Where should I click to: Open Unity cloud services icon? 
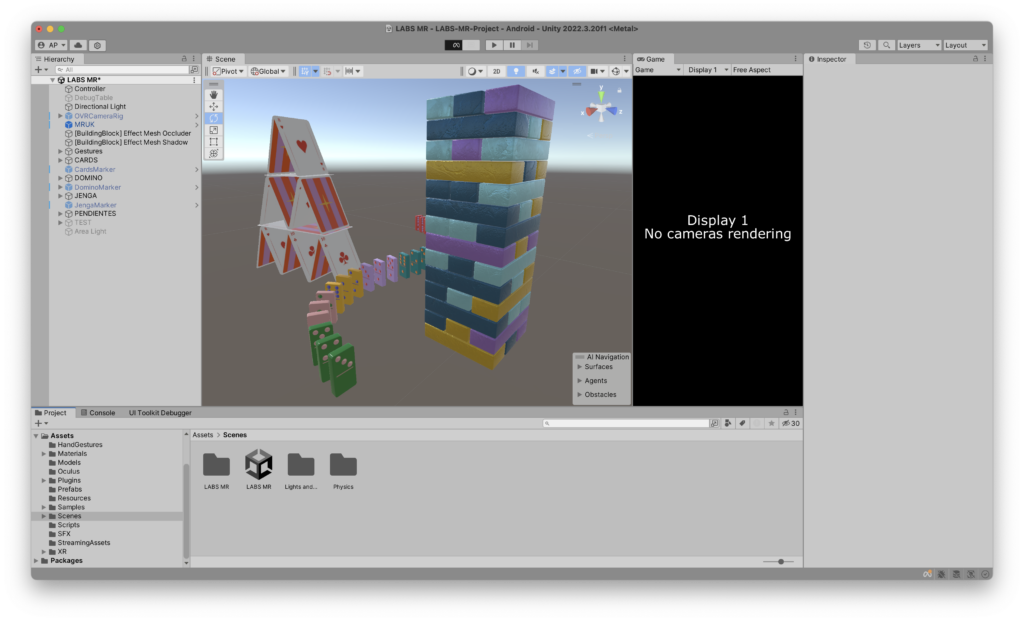click(78, 45)
